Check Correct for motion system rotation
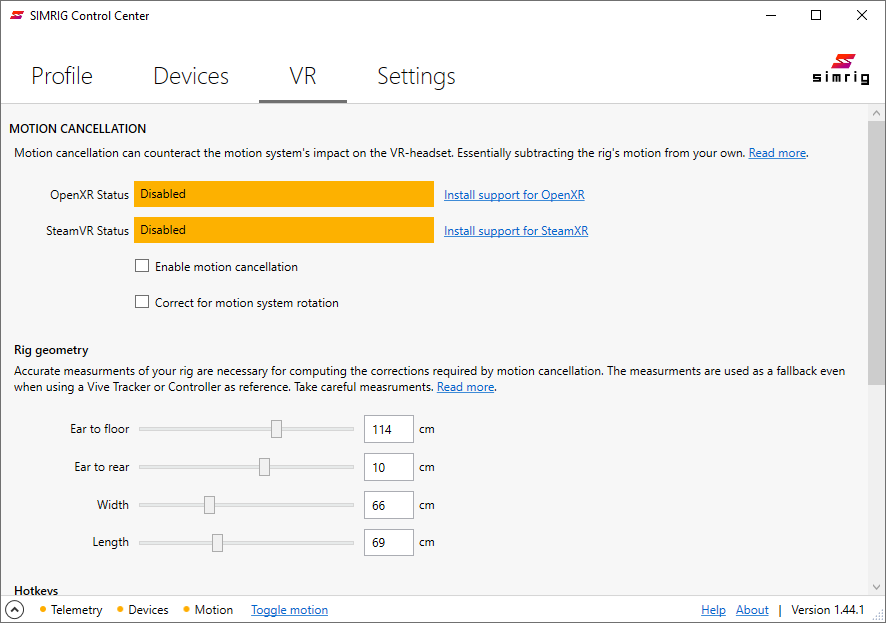886x623 pixels. [x=142, y=302]
